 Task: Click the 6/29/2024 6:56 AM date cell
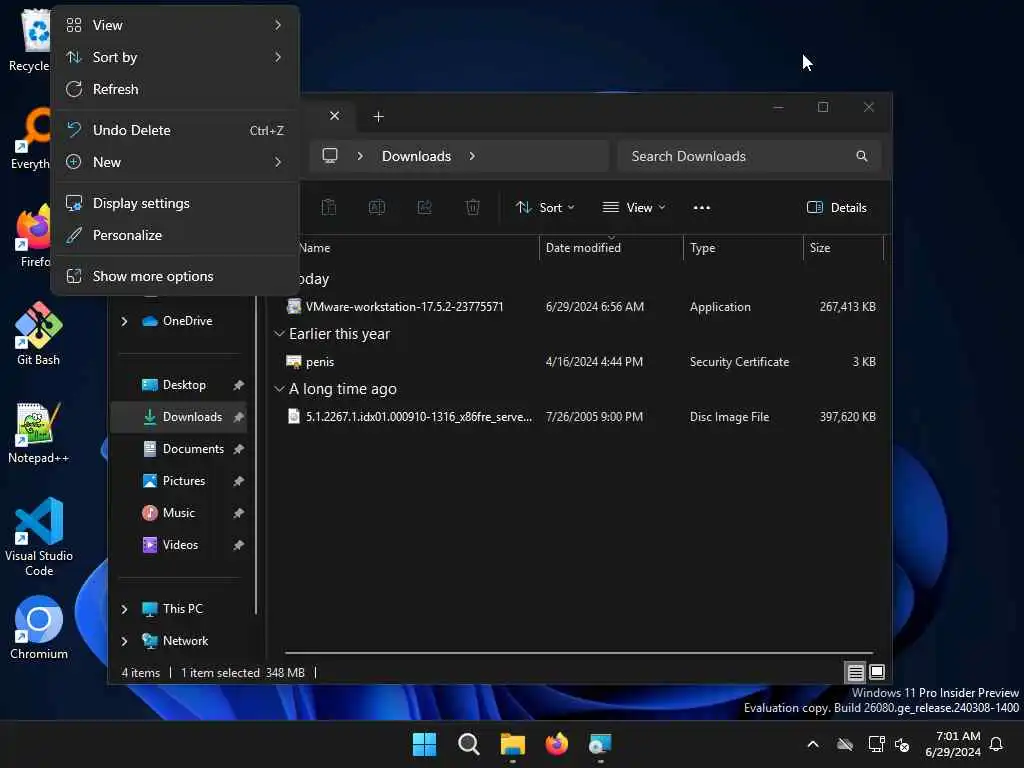point(594,307)
